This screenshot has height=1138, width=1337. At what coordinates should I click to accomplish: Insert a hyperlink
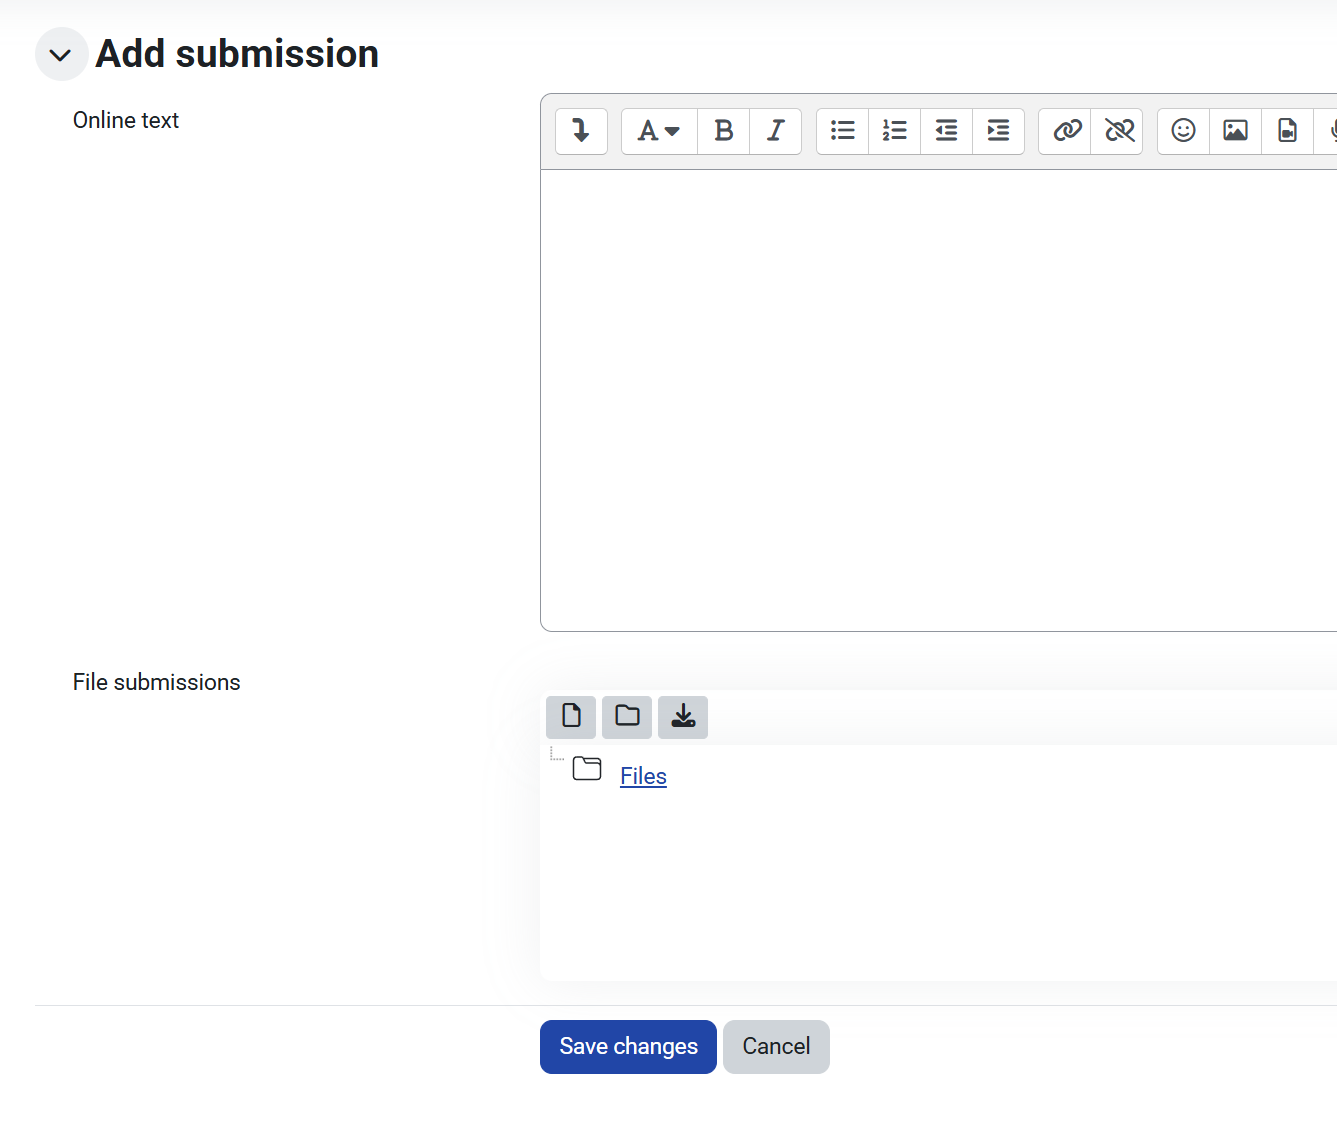click(x=1066, y=131)
